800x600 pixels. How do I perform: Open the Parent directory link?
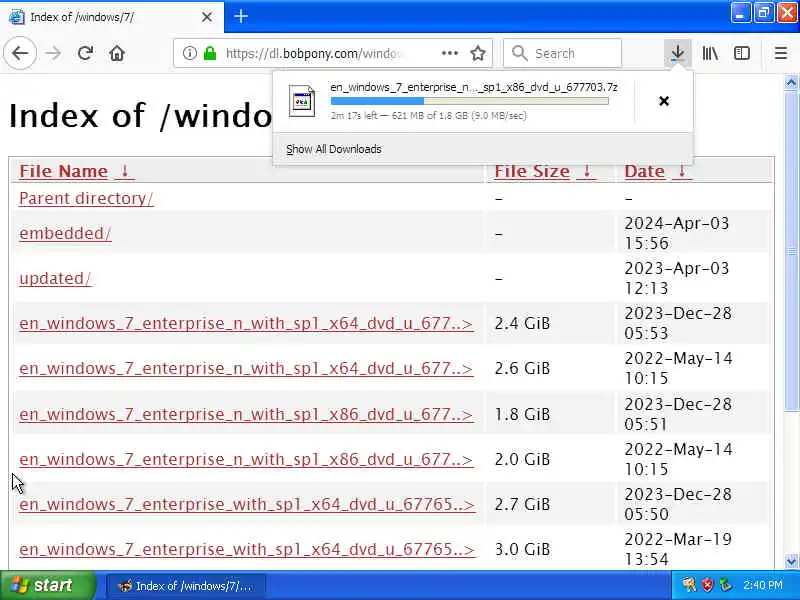[86, 198]
